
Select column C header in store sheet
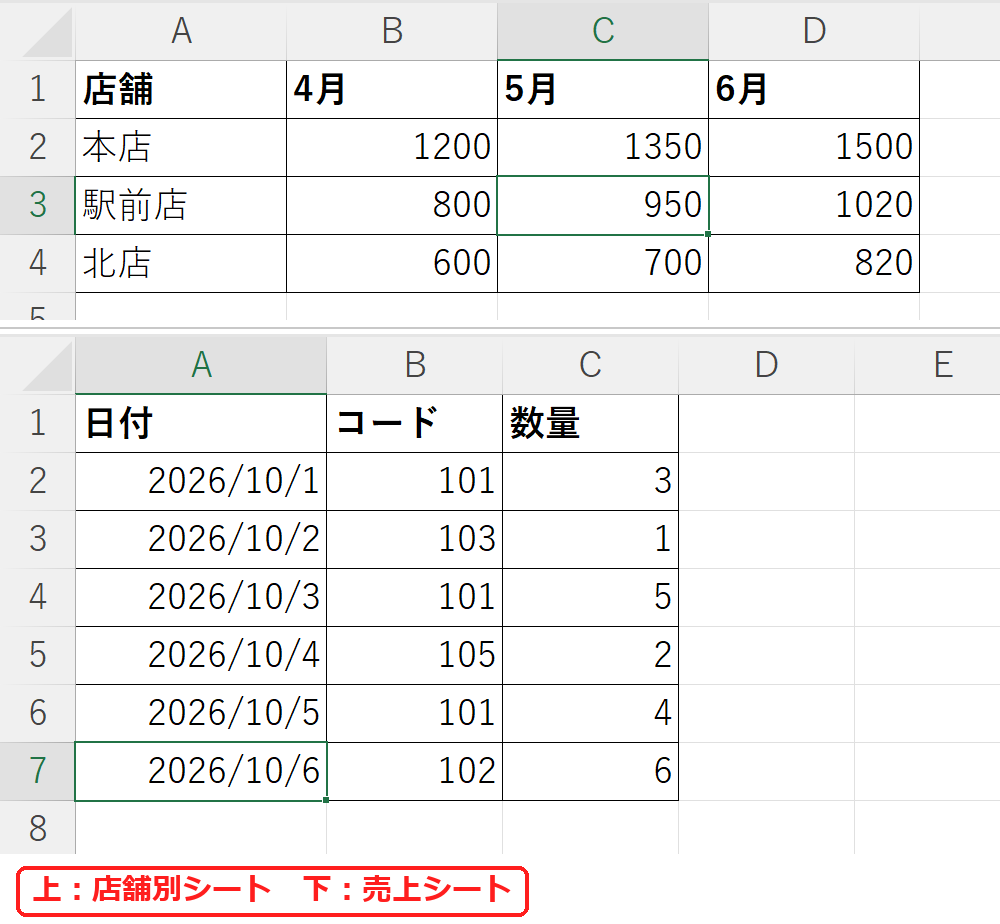[603, 32]
